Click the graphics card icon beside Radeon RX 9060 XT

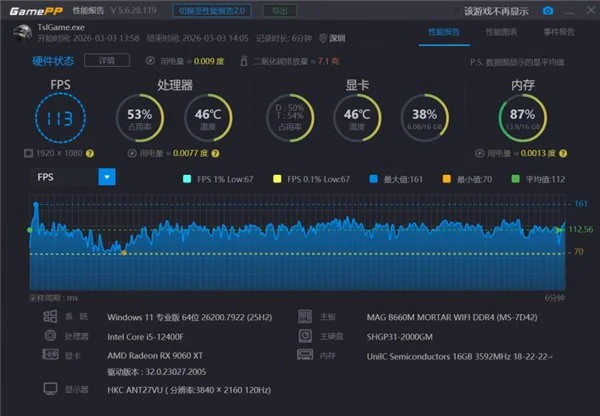(50, 355)
